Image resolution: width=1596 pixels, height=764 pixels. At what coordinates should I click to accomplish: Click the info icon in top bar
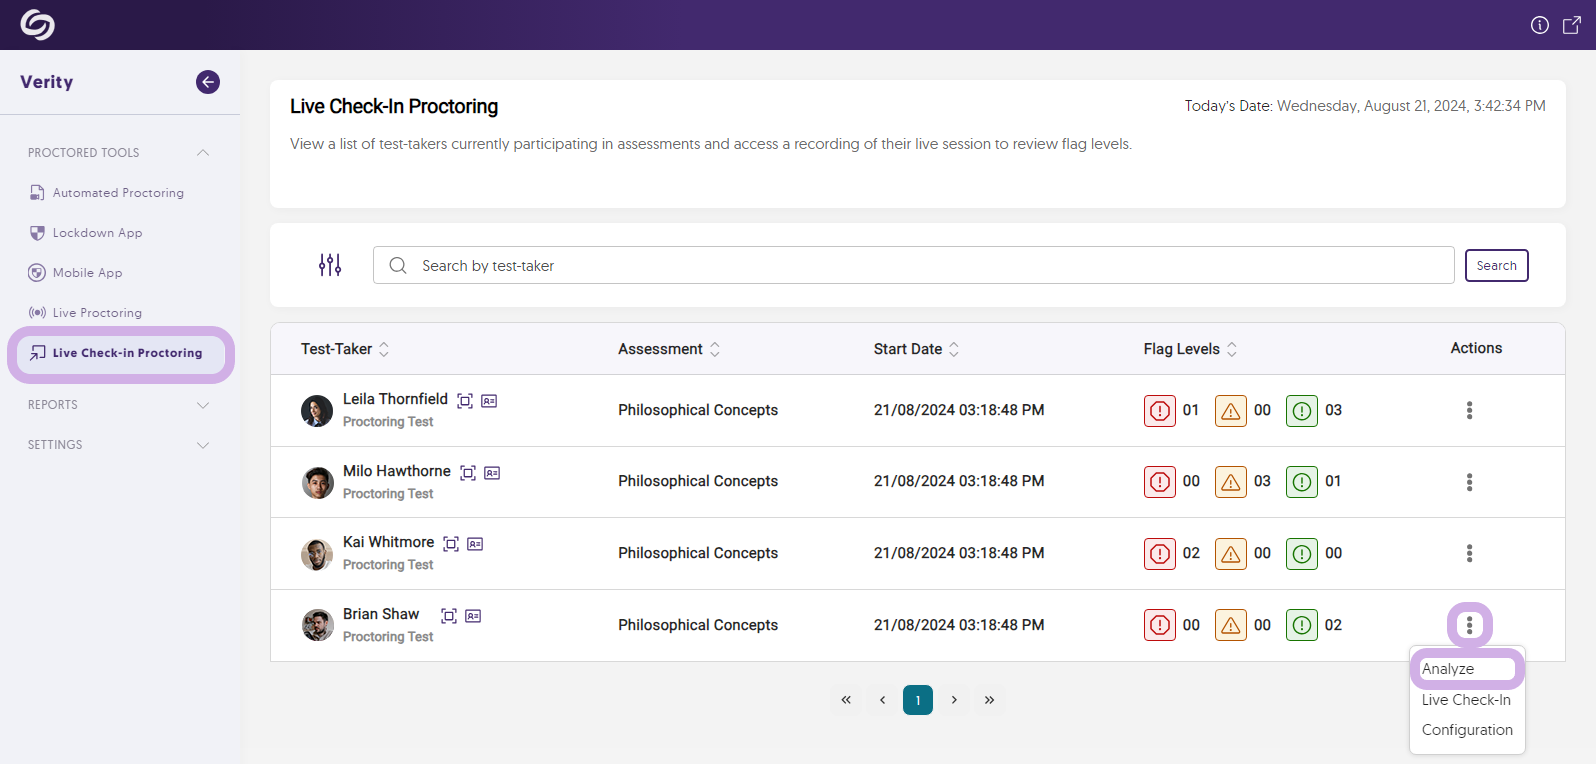tap(1540, 25)
